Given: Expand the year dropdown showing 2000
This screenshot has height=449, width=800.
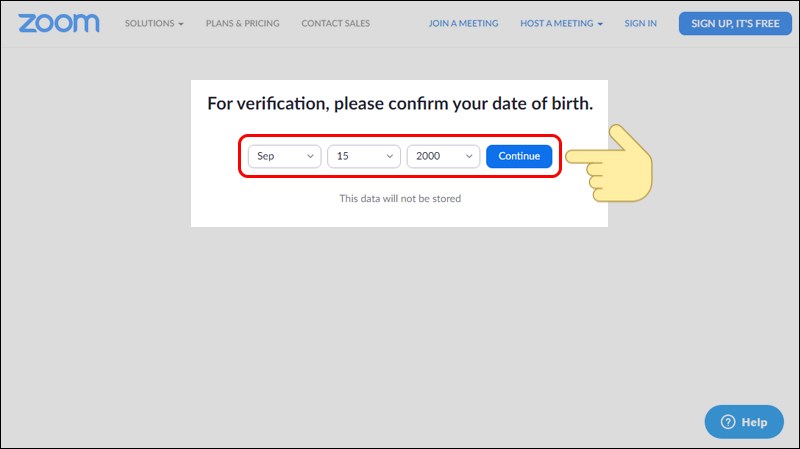Looking at the screenshot, I should (x=443, y=156).
